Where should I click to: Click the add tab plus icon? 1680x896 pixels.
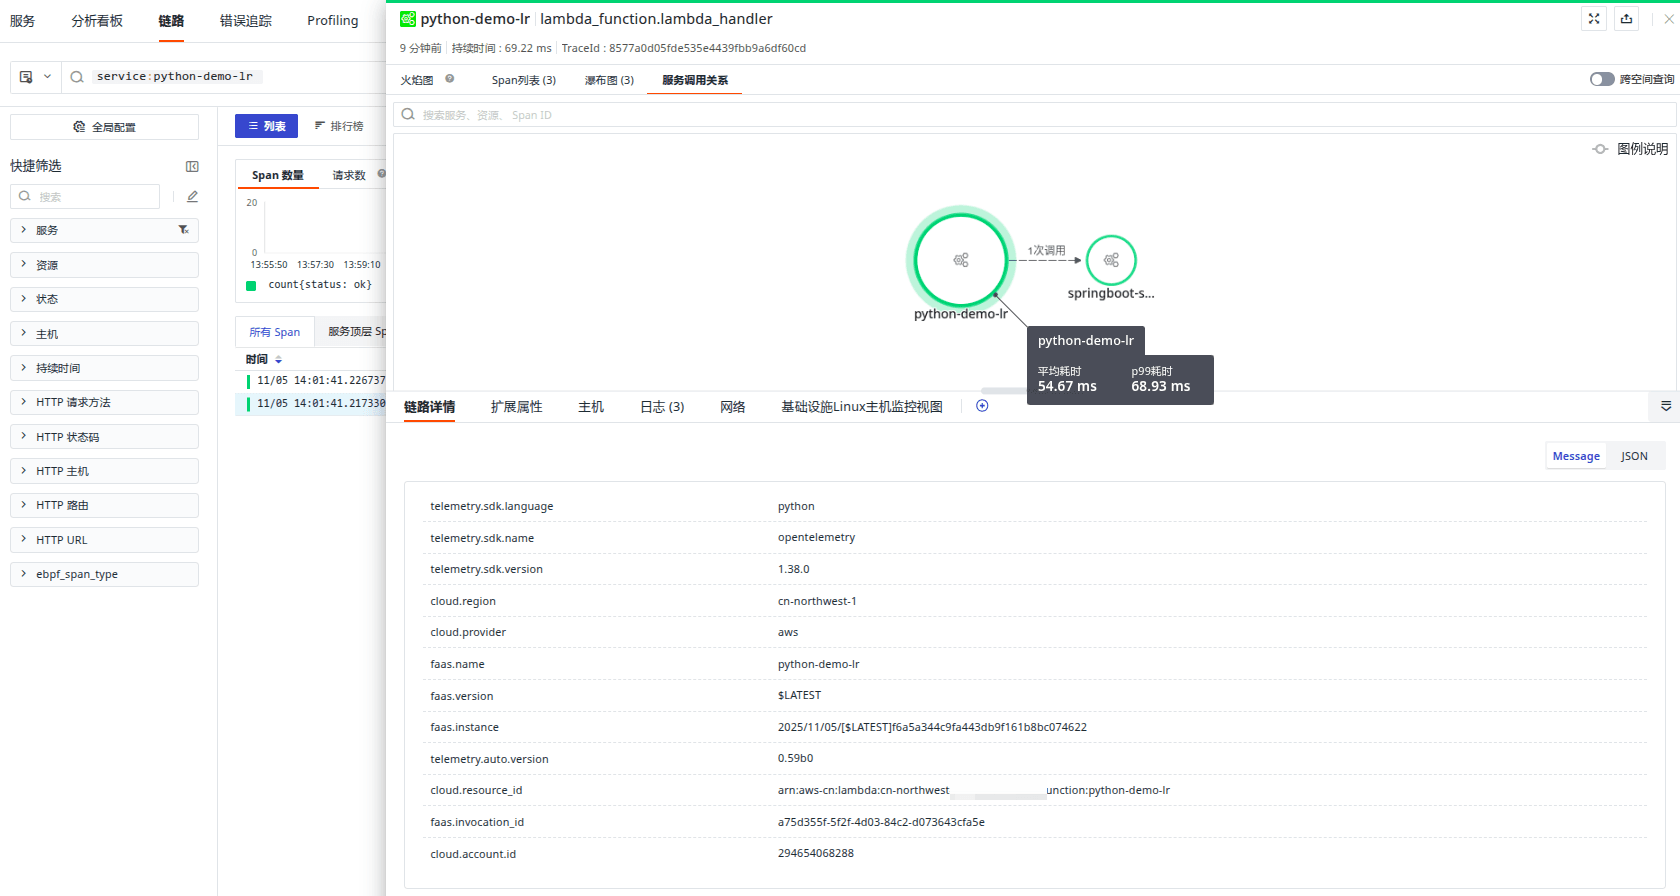point(982,406)
